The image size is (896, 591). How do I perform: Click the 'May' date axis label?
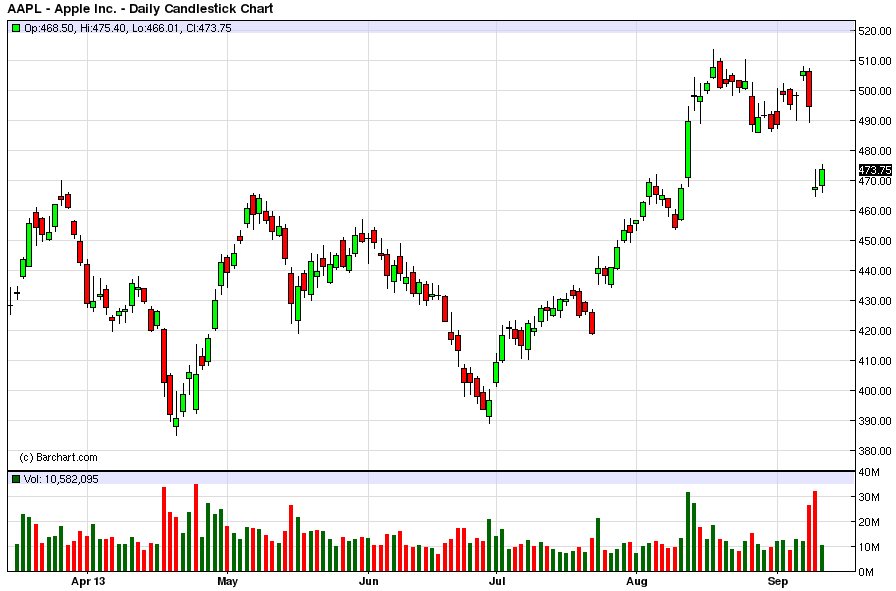pyautogui.click(x=227, y=582)
